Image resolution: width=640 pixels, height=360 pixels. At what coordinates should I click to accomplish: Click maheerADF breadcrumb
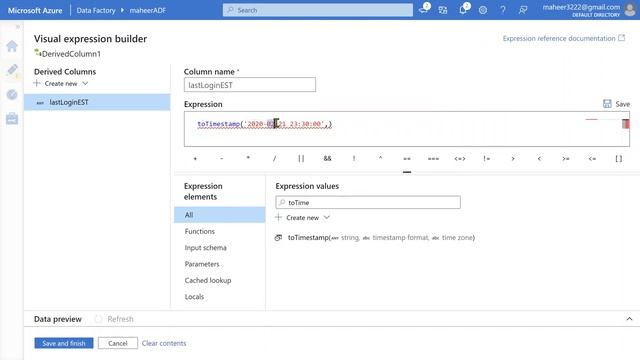[148, 10]
